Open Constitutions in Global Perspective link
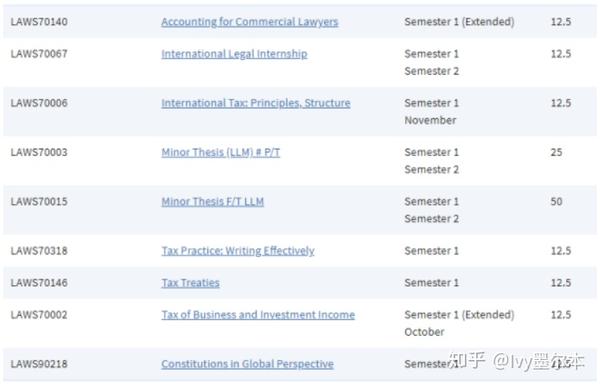This screenshot has width=600, height=388. [x=247, y=364]
